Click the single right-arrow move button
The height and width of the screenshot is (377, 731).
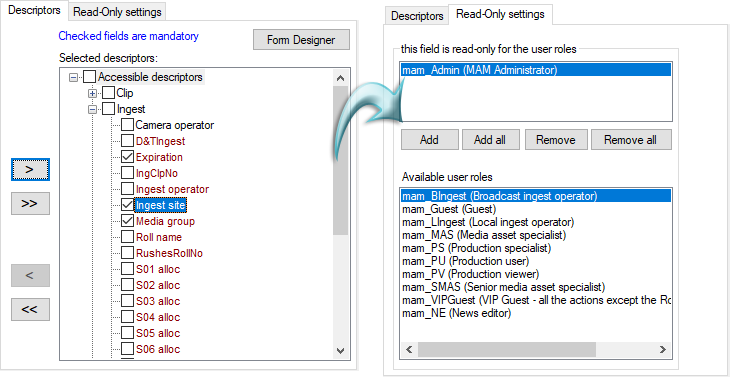click(x=30, y=170)
